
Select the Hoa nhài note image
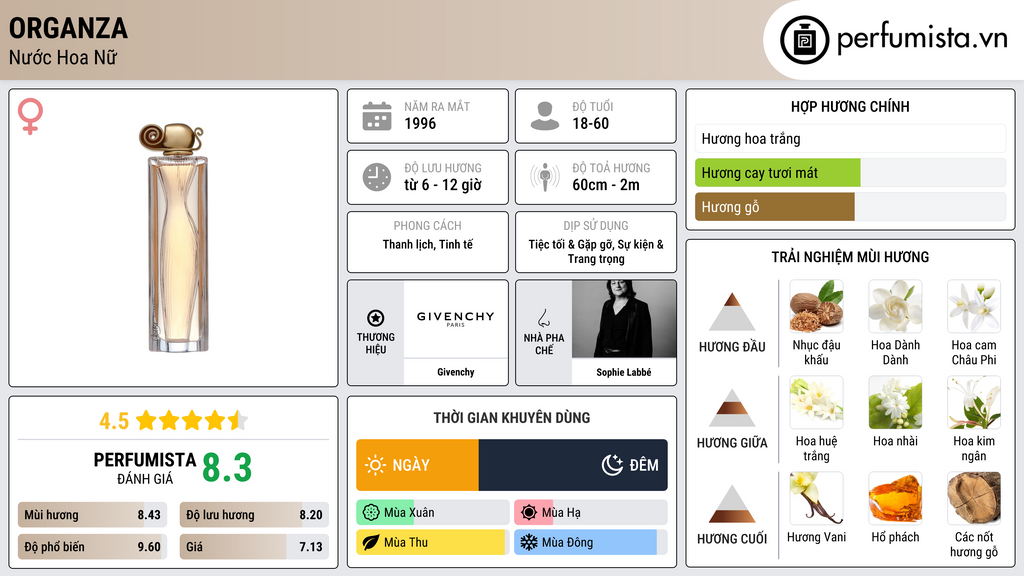click(x=895, y=403)
